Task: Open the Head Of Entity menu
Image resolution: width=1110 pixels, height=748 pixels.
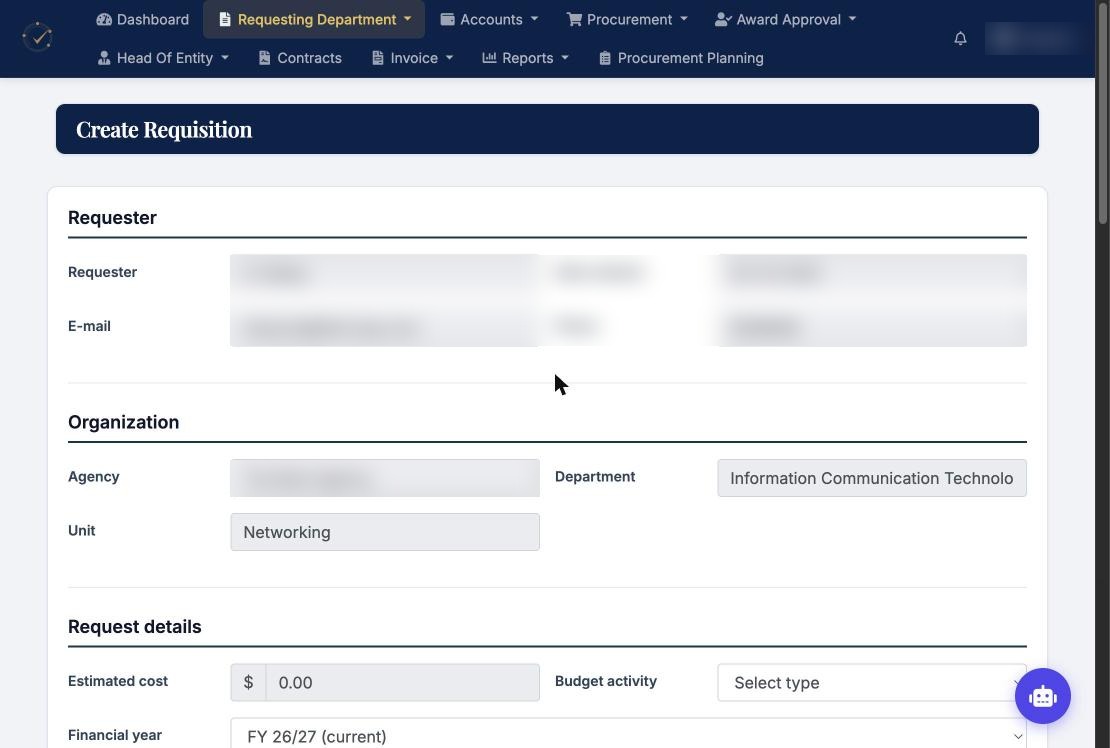Action: pos(163,58)
